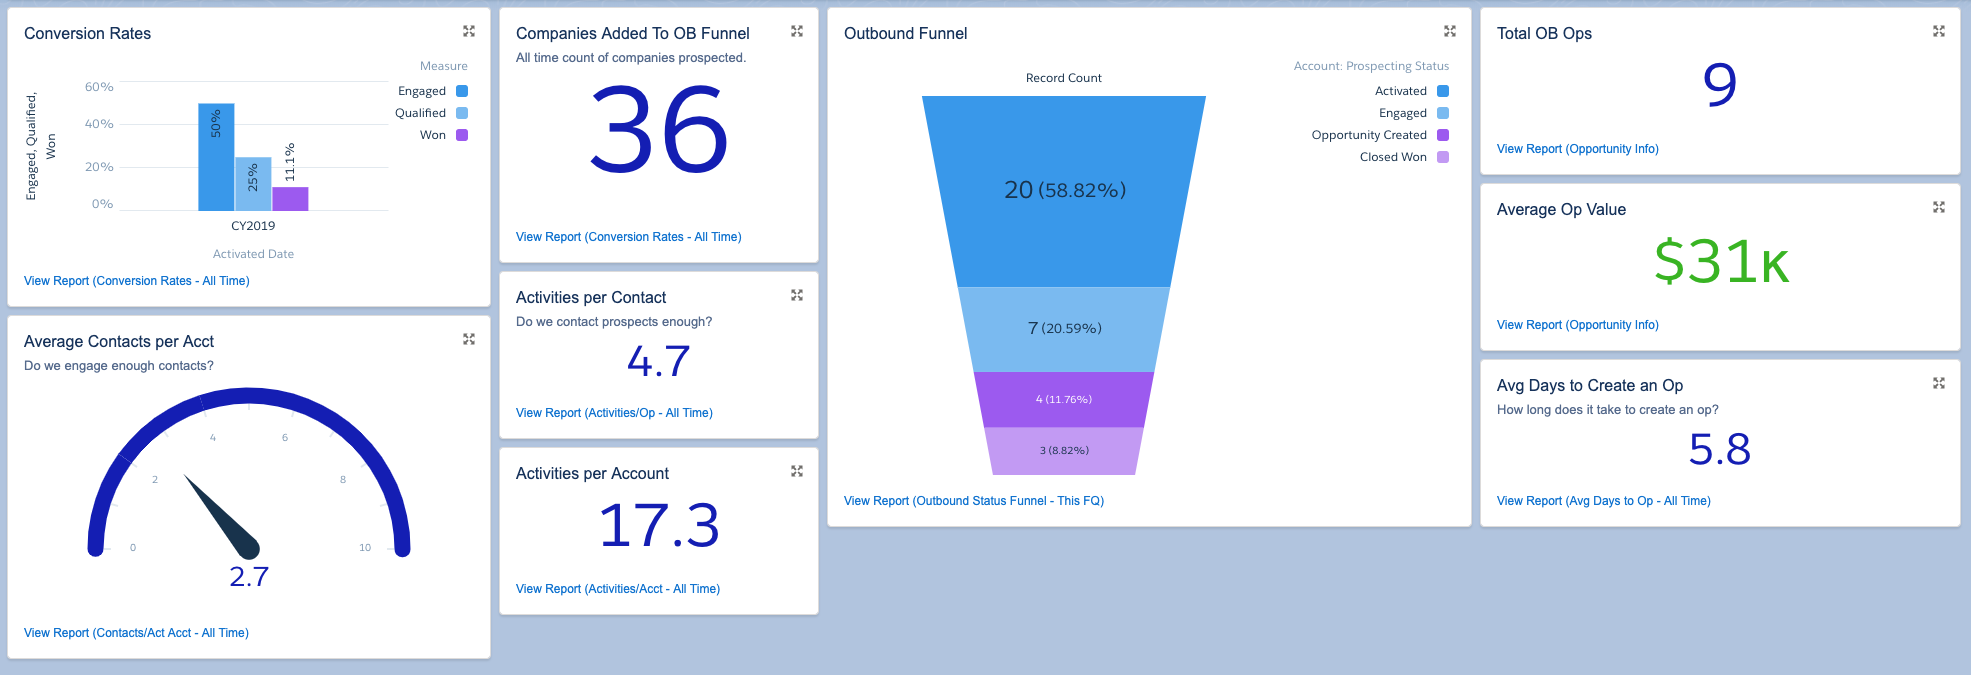This screenshot has height=675, width=1971.
Task: Click the Engaged legend color swatch in Conversion Rates
Action: click(x=462, y=91)
